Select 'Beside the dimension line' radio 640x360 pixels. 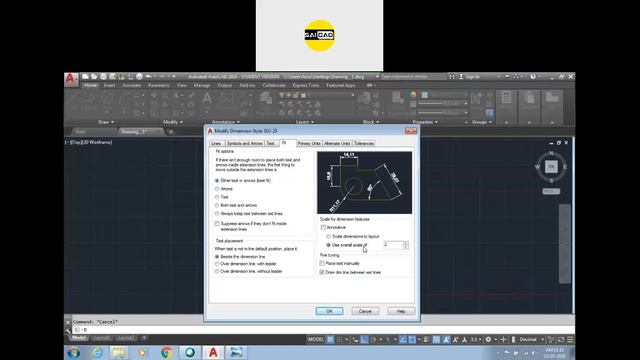(217, 257)
